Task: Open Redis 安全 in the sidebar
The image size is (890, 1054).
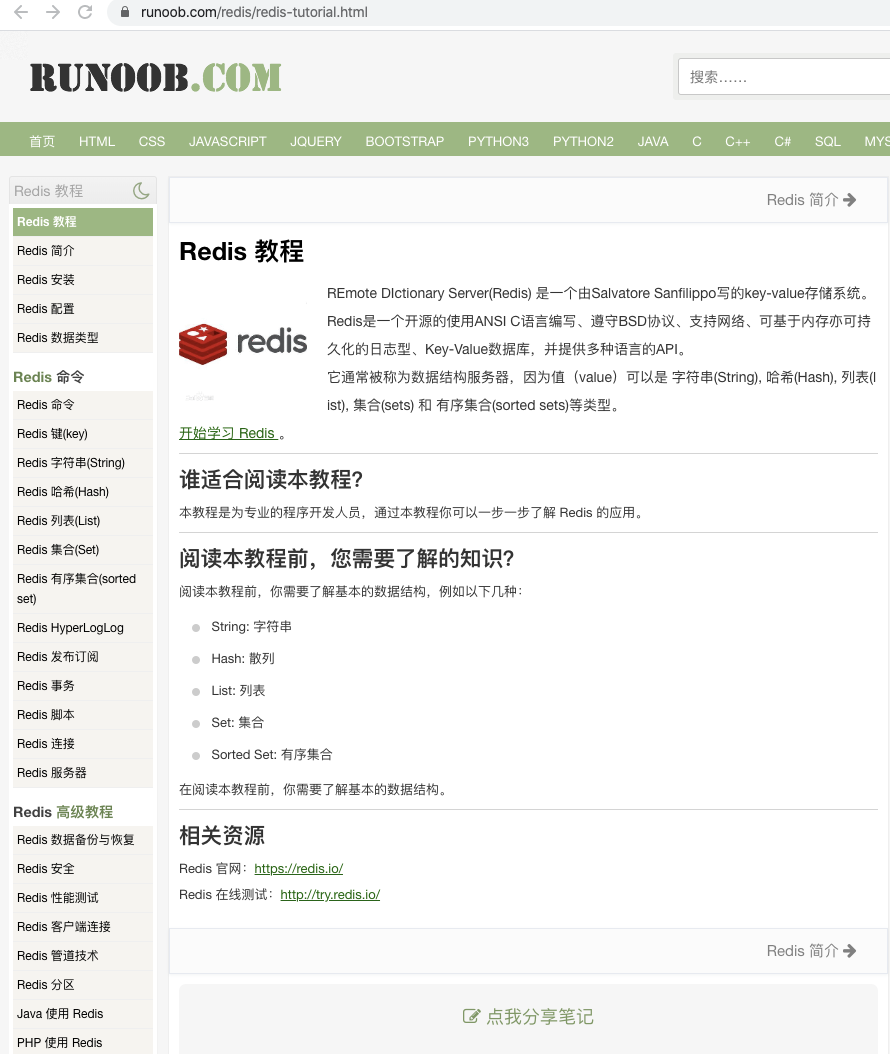Action: [x=83, y=868]
